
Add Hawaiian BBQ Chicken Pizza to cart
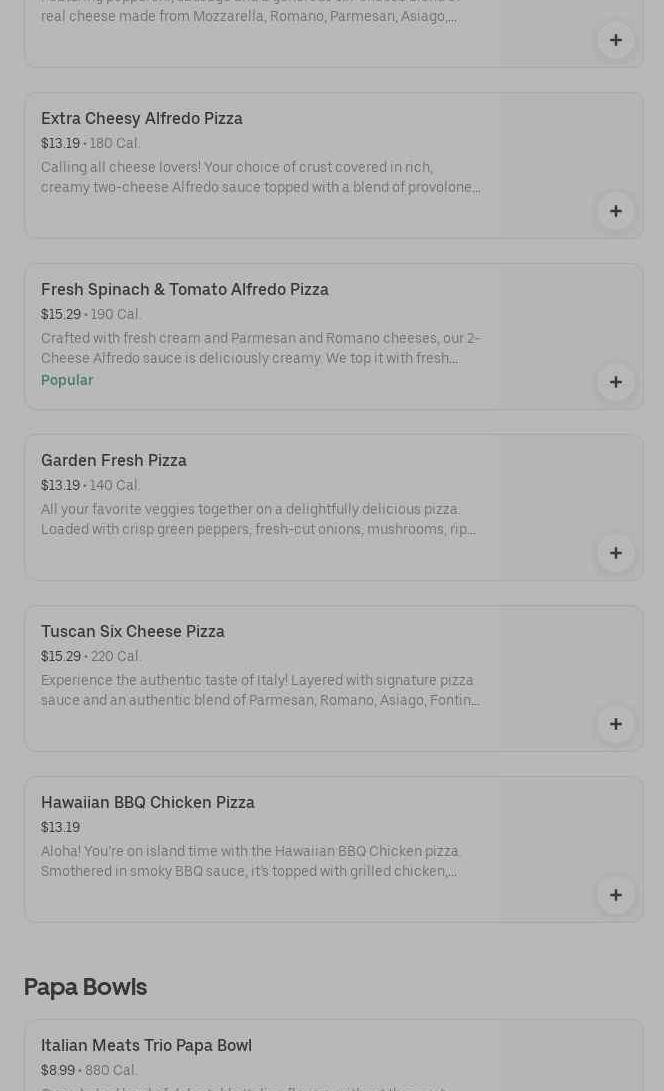615,895
